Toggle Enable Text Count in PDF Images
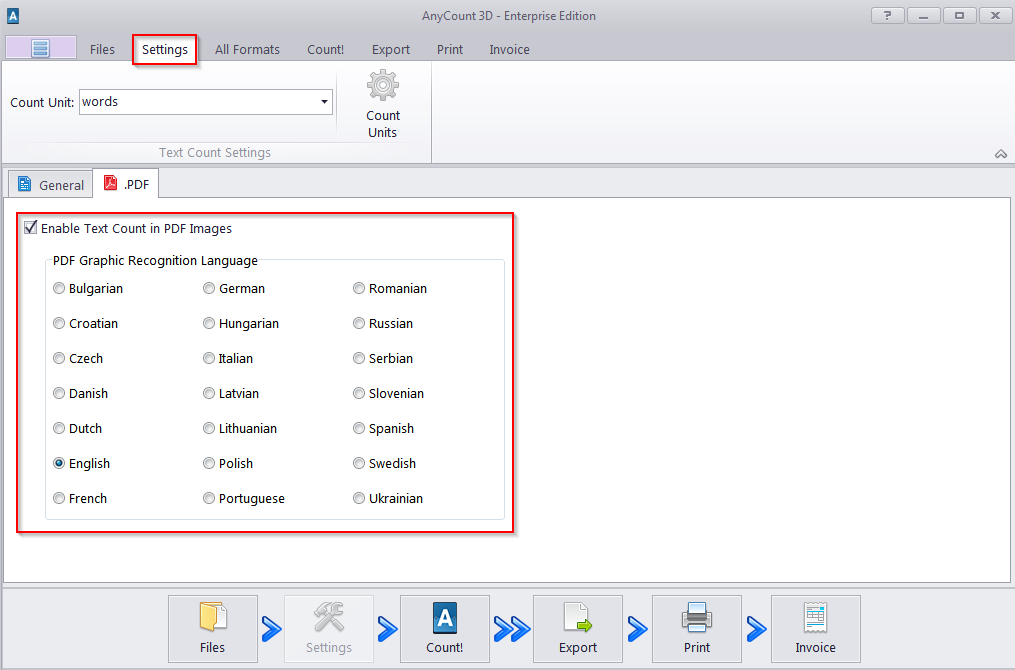Image resolution: width=1015 pixels, height=670 pixels. pyautogui.click(x=128, y=228)
